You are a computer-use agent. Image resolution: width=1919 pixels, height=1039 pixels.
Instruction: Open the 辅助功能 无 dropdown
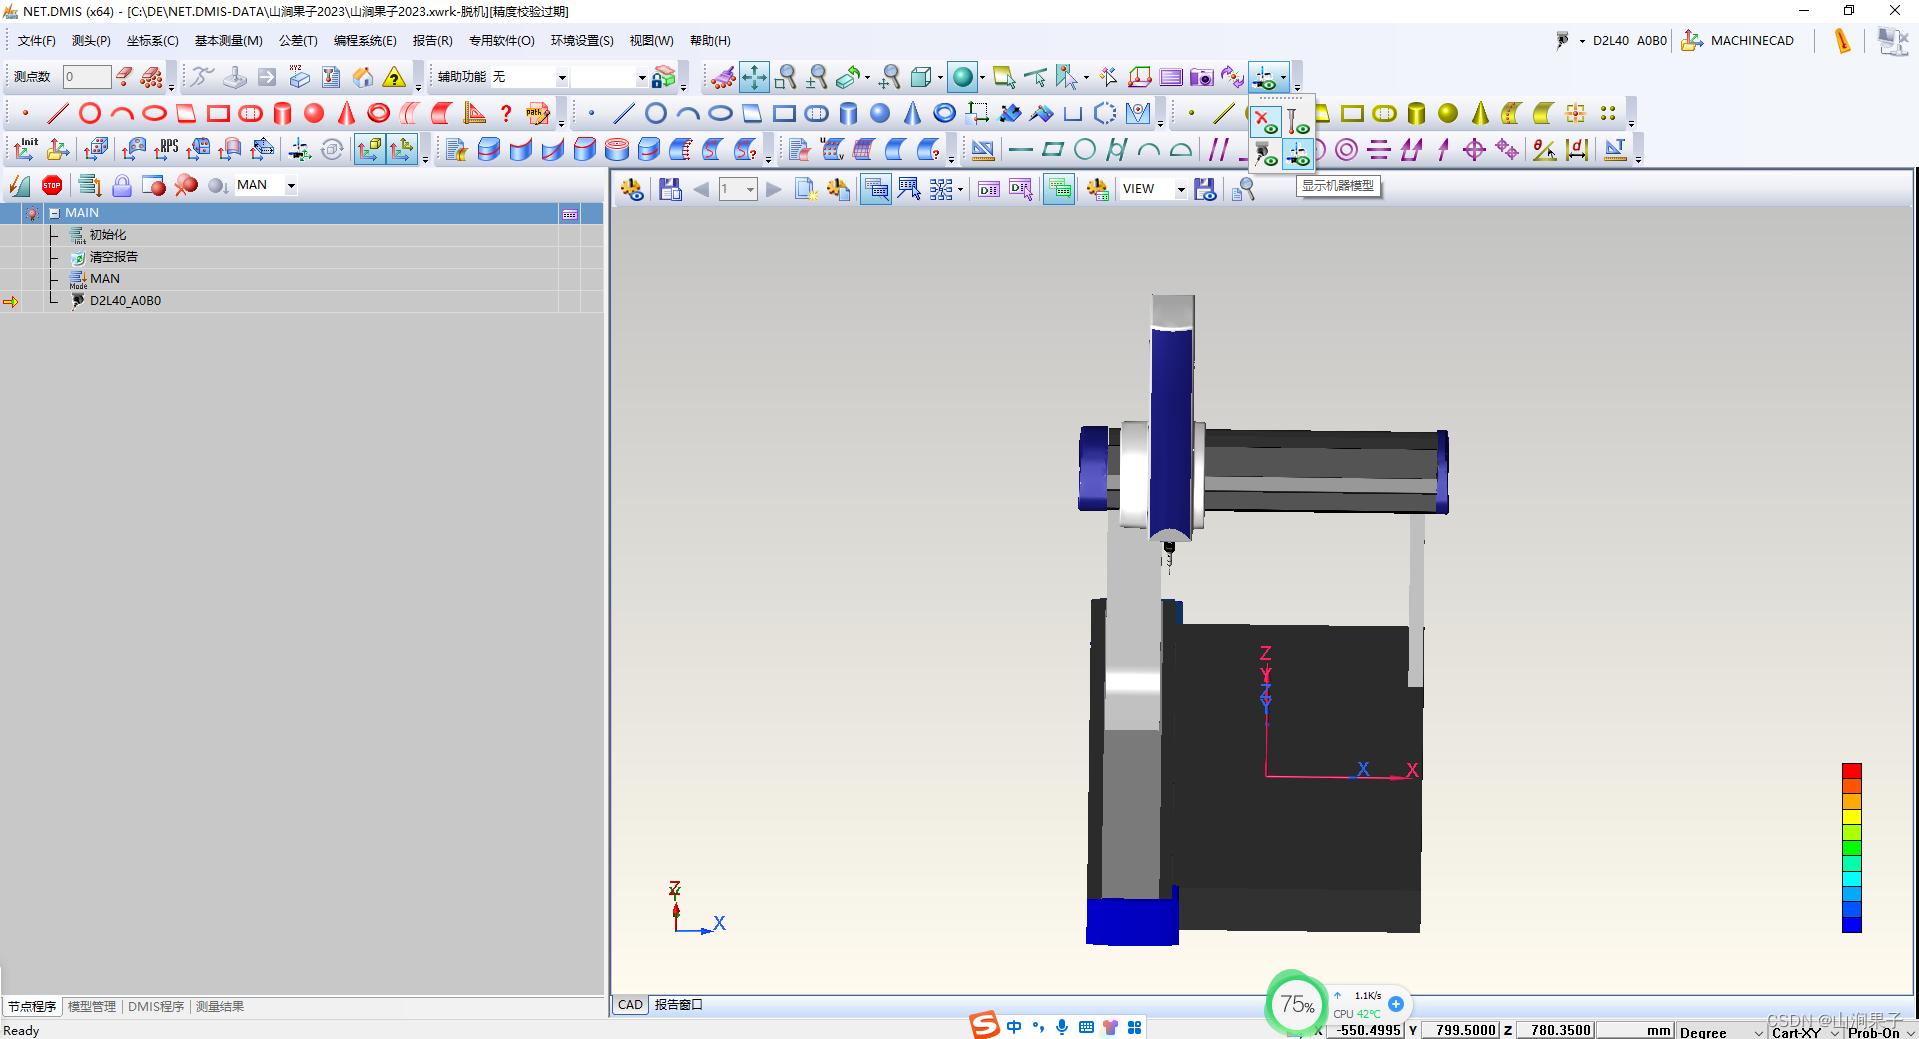[562, 77]
